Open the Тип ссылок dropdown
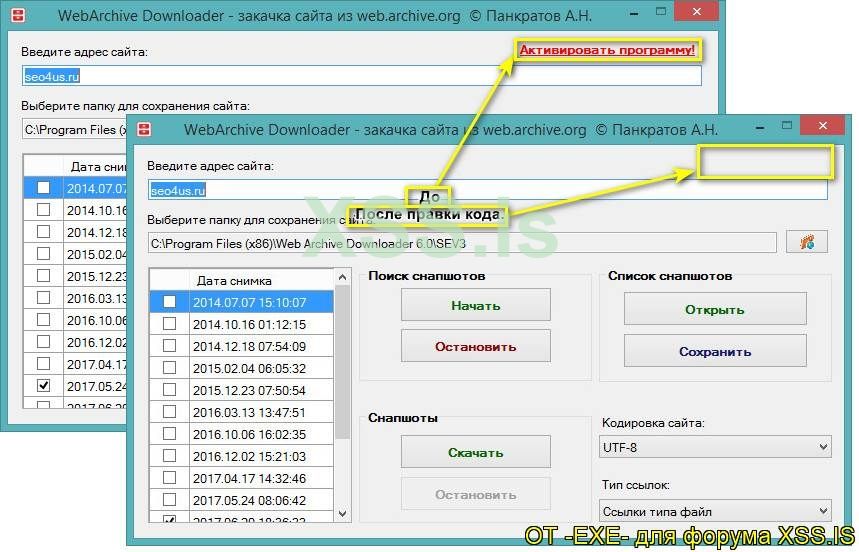Screen dimensions: 859x552 point(715,511)
